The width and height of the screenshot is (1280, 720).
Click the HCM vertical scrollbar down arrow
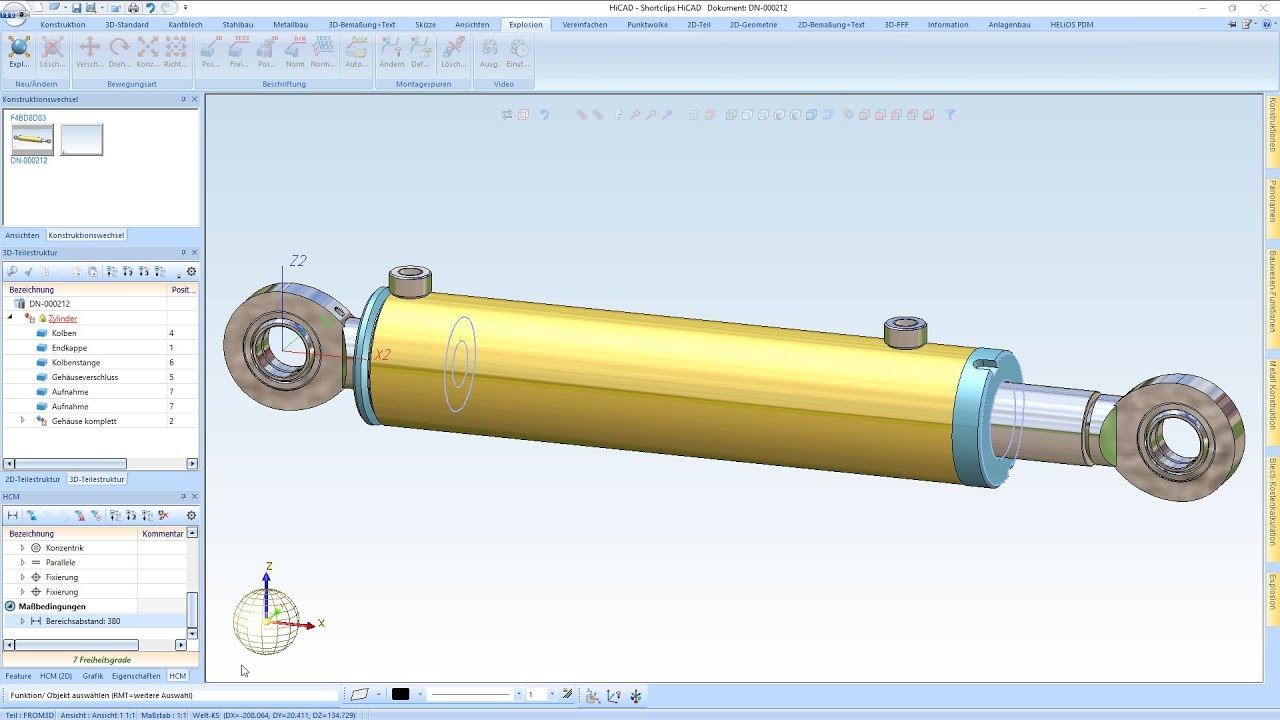click(x=193, y=634)
